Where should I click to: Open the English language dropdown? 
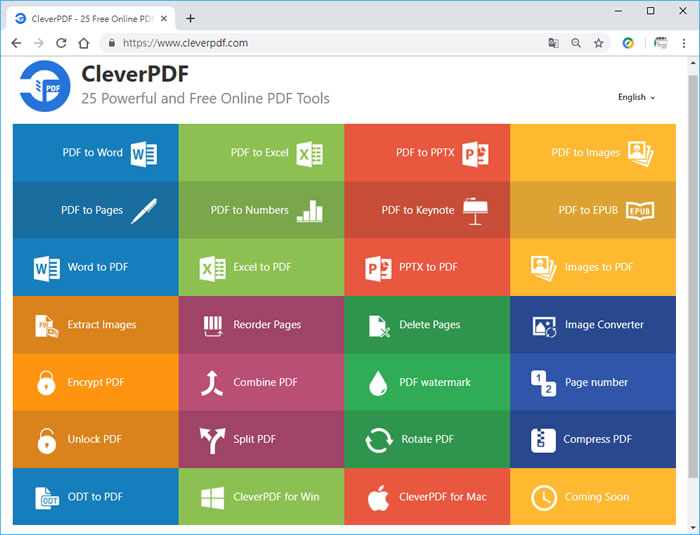(x=636, y=97)
